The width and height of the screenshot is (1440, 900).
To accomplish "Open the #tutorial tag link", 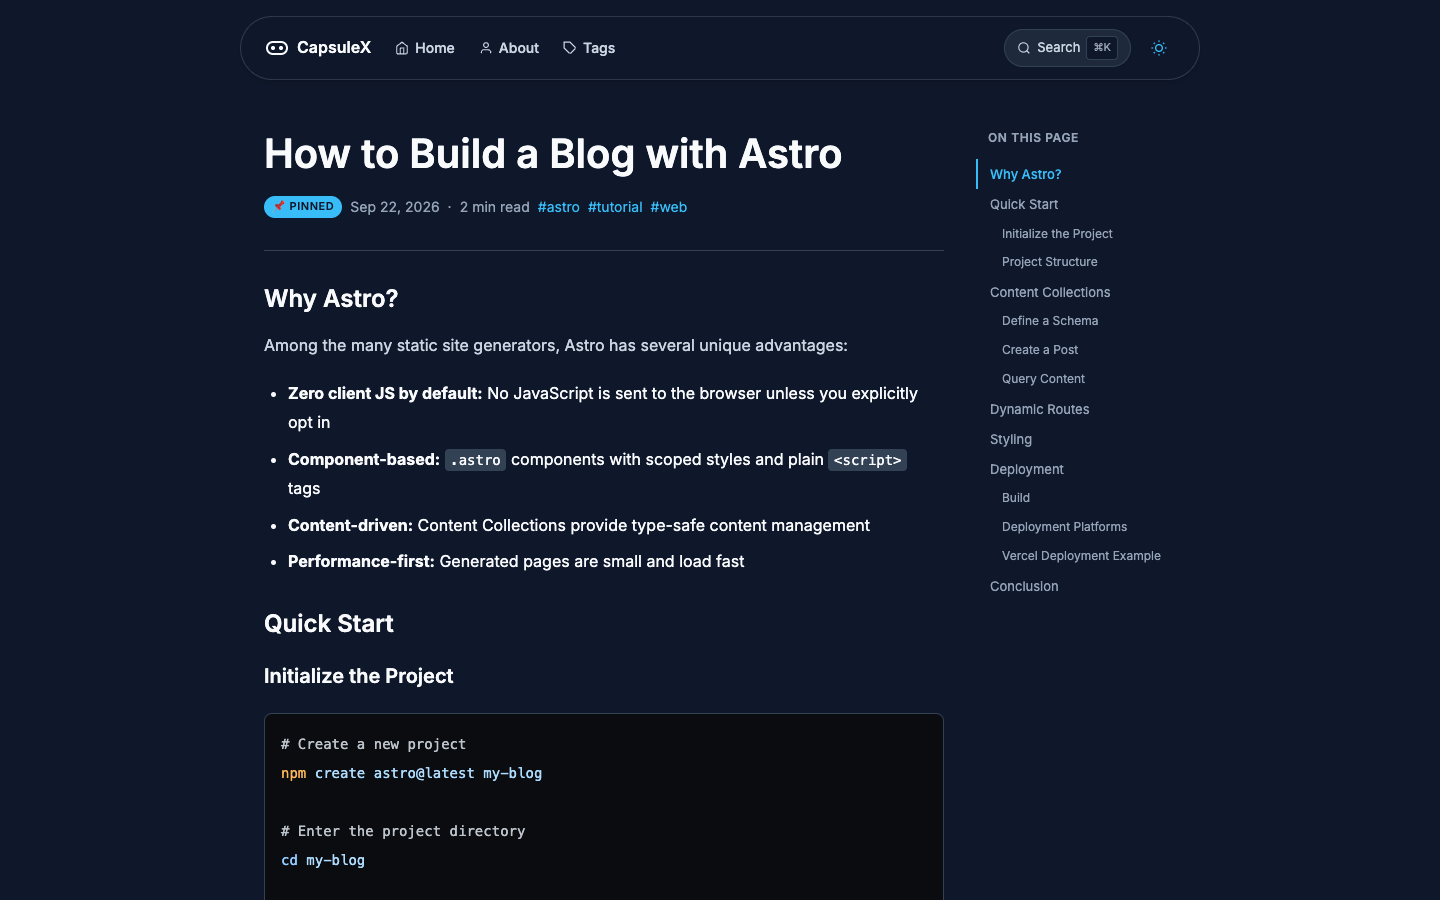I will pyautogui.click(x=615, y=207).
